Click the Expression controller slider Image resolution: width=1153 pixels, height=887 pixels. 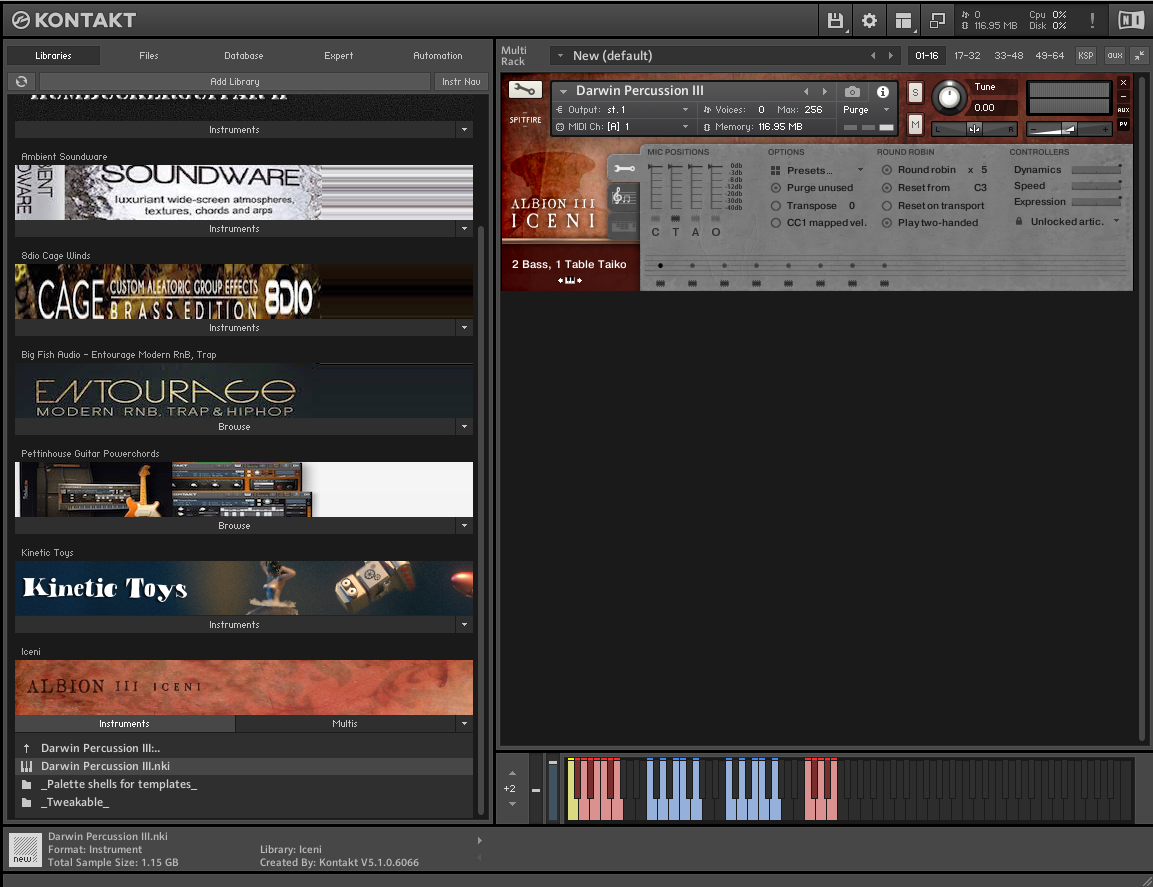click(1096, 202)
